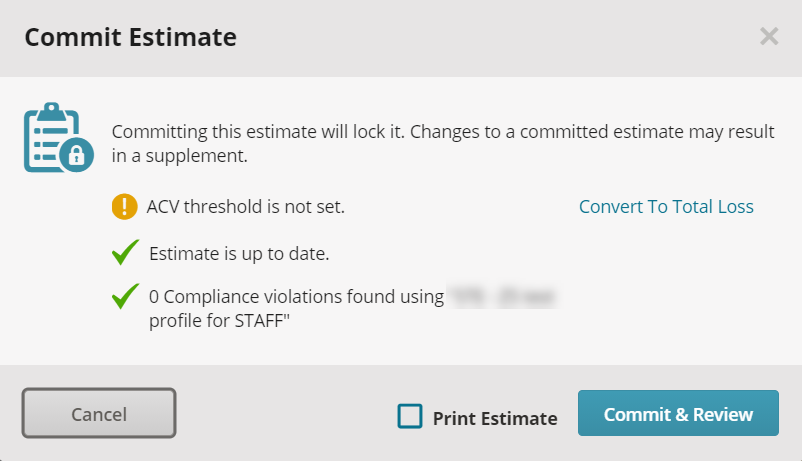This screenshot has width=802, height=461.
Task: Click the orange ACV warning icon
Action: point(124,207)
